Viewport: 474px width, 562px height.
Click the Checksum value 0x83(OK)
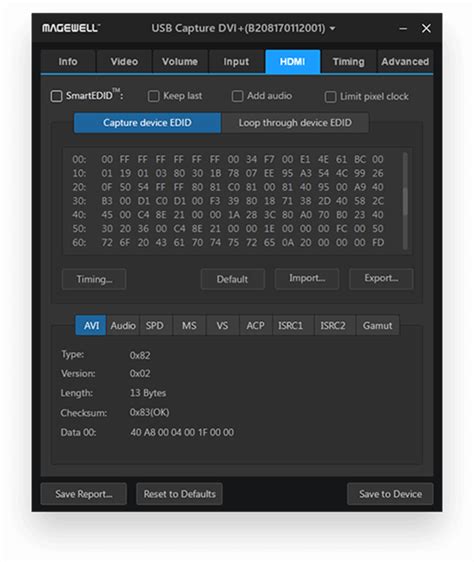coord(149,412)
